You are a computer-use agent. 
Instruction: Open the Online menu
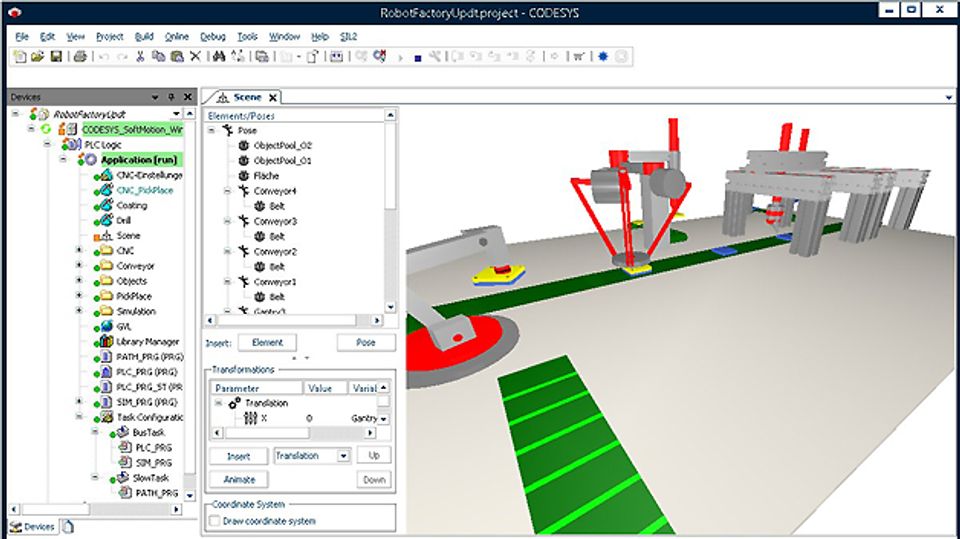point(177,37)
